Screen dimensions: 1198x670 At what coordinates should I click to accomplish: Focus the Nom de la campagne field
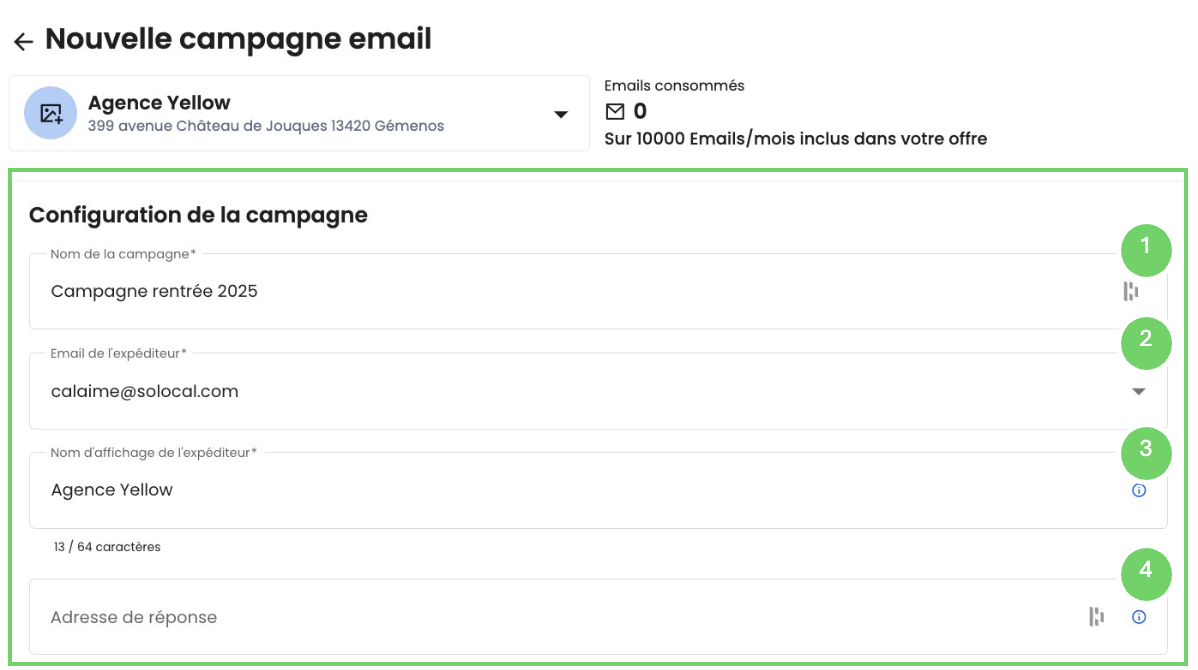(x=500, y=291)
